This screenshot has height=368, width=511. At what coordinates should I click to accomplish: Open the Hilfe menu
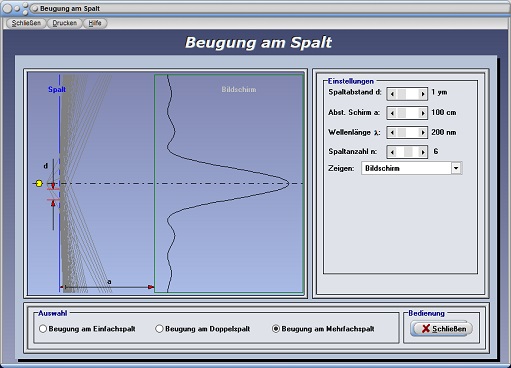pyautogui.click(x=95, y=23)
